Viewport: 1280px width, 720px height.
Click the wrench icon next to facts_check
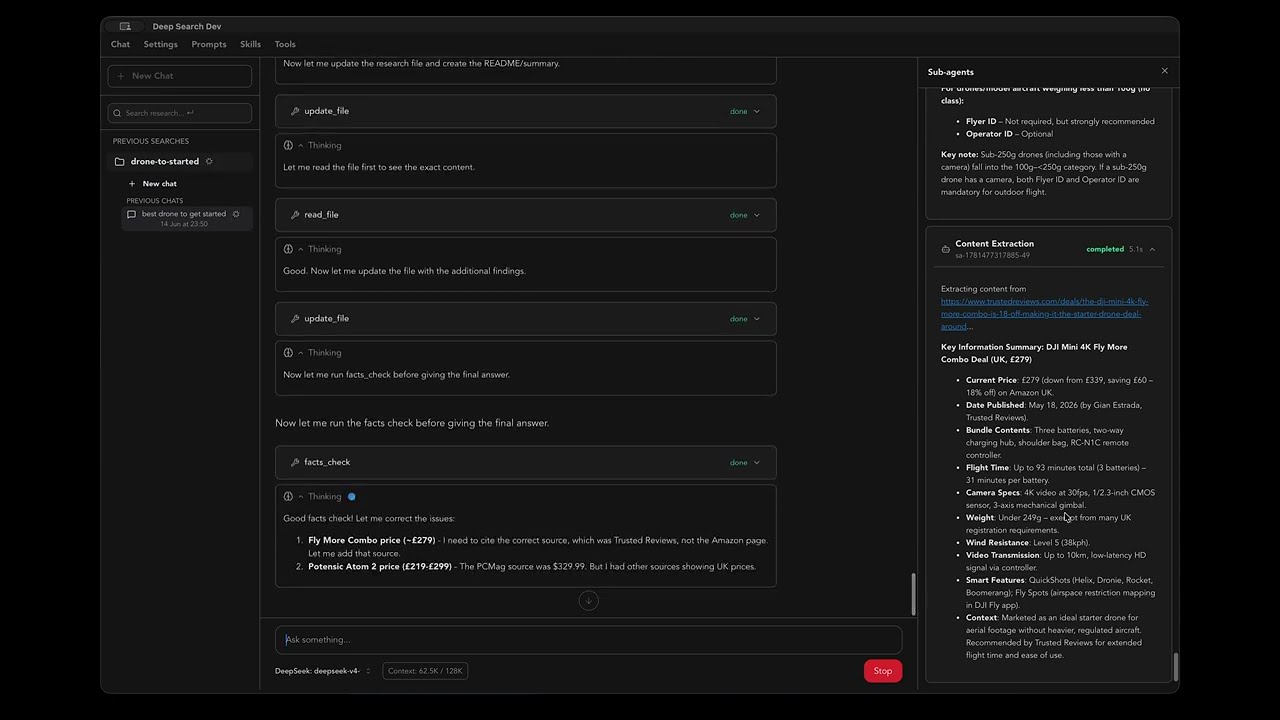(295, 462)
